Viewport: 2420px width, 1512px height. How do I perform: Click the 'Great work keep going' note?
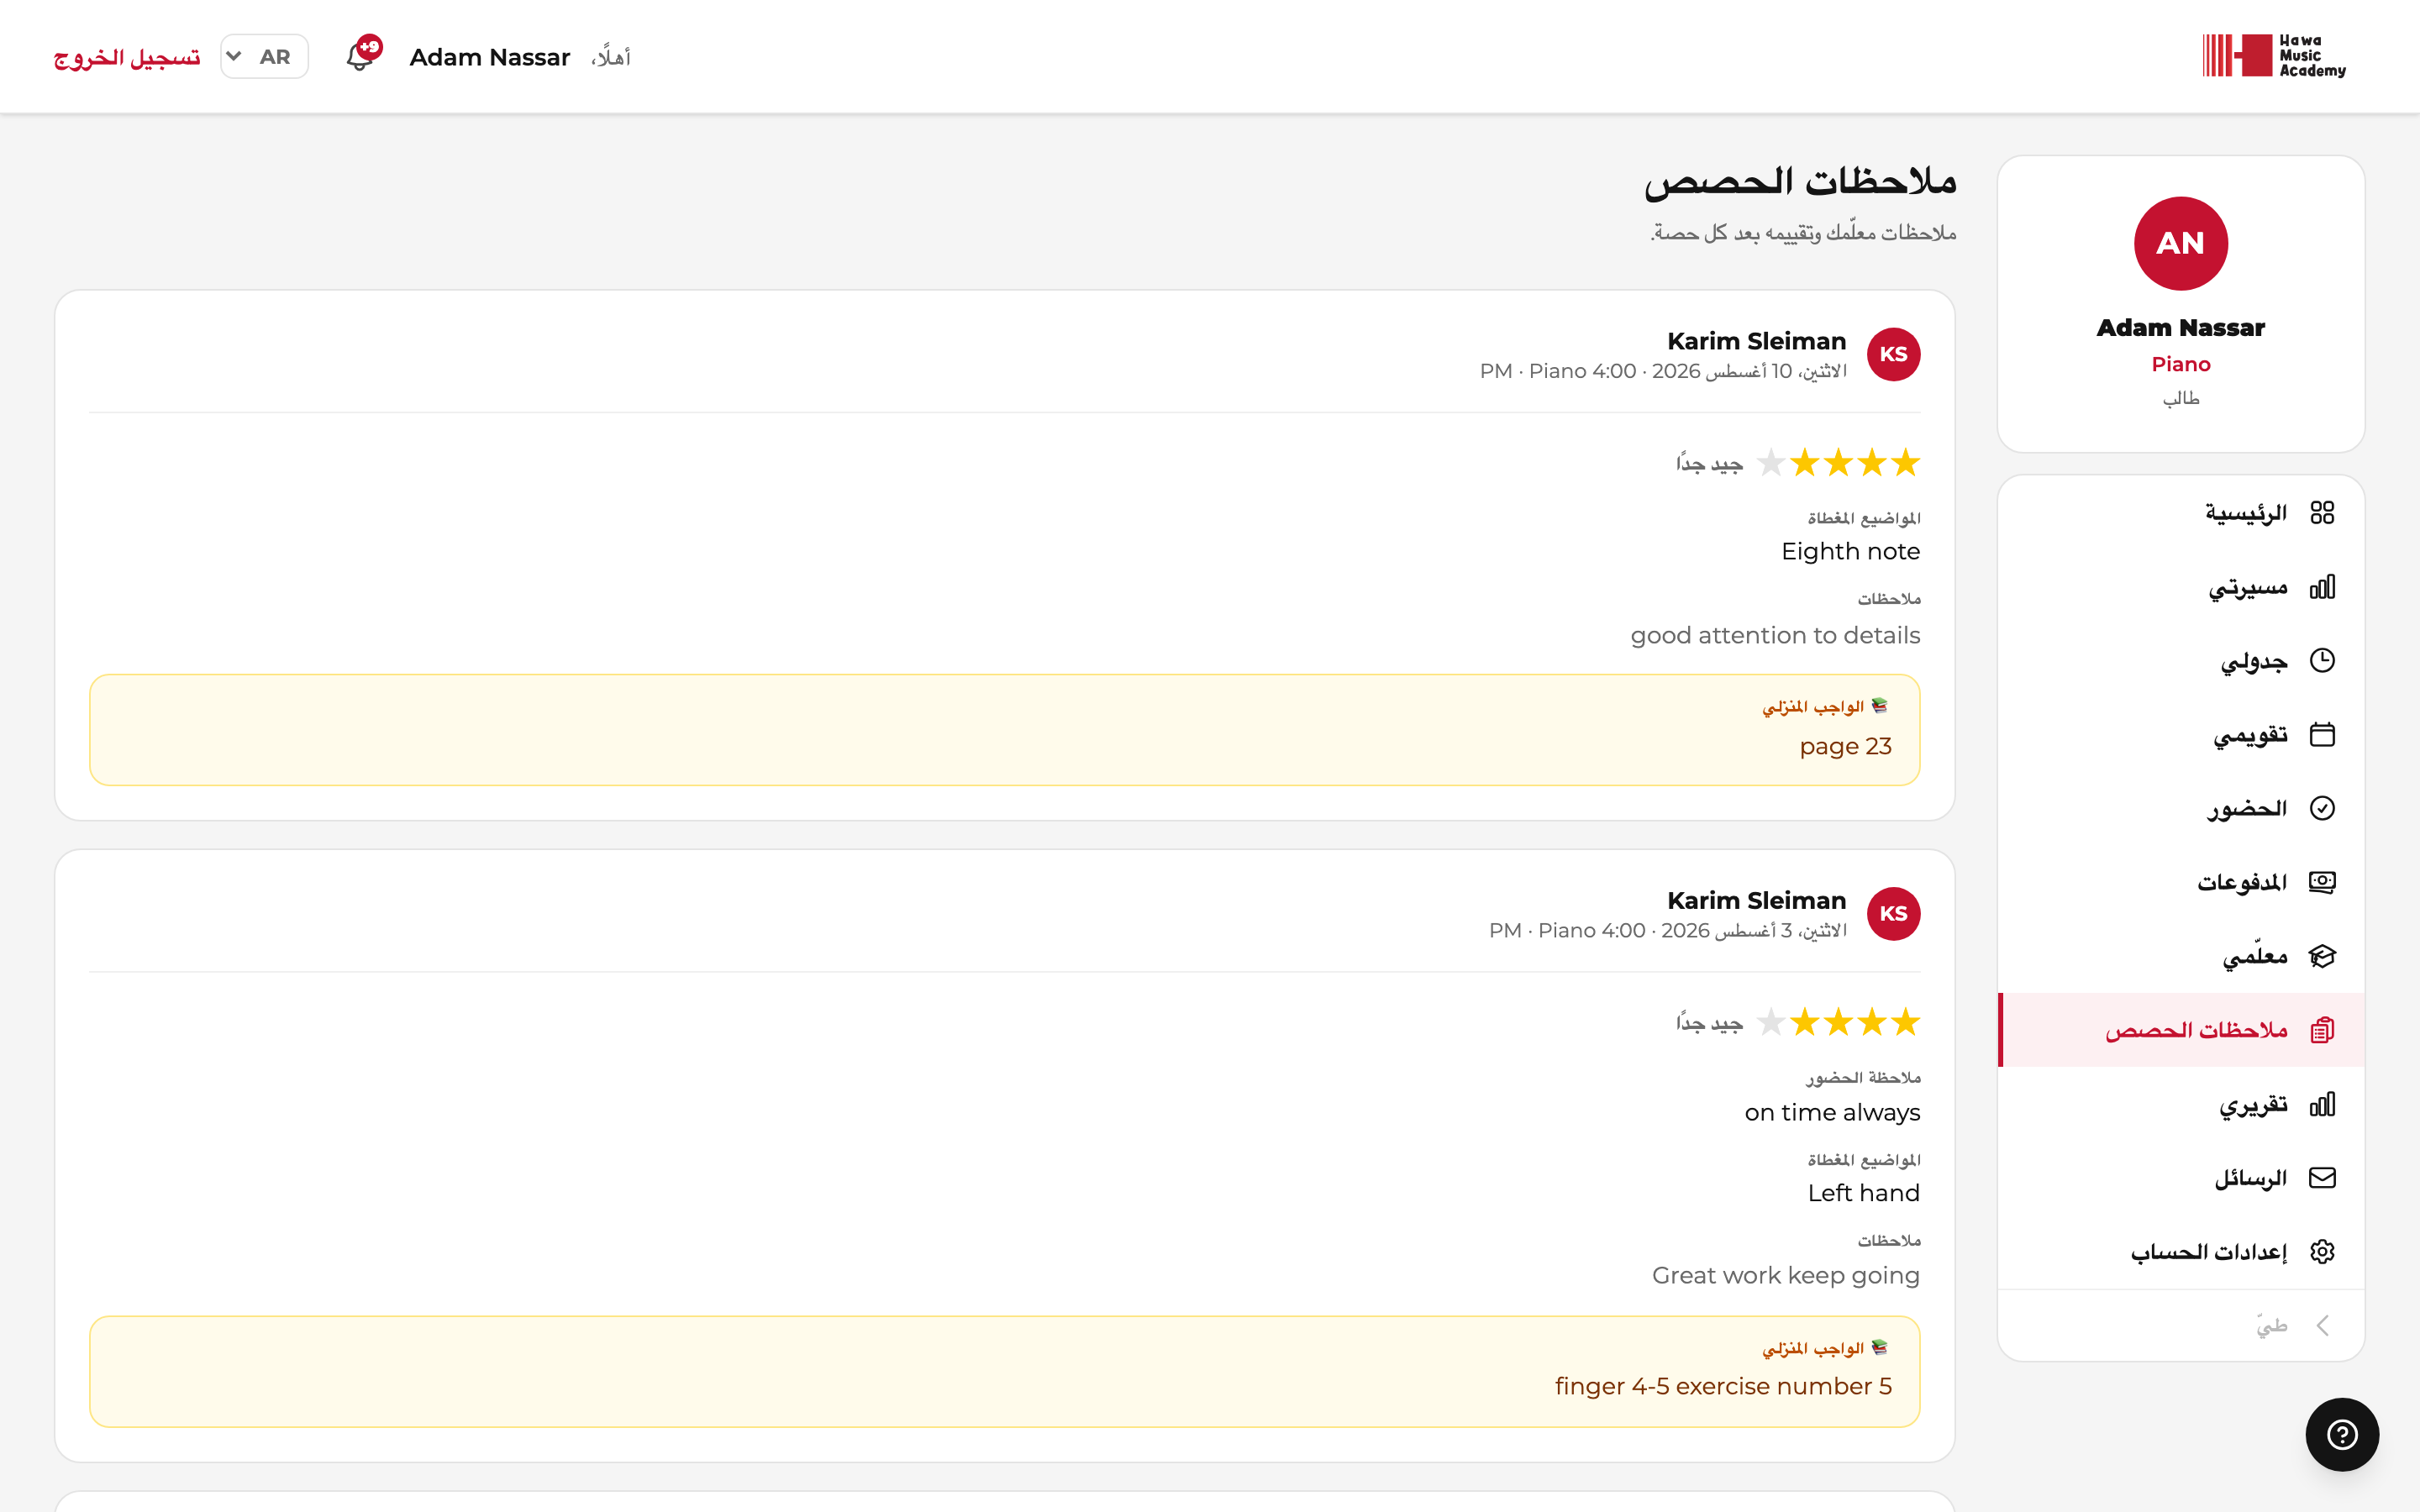pyautogui.click(x=1785, y=1275)
